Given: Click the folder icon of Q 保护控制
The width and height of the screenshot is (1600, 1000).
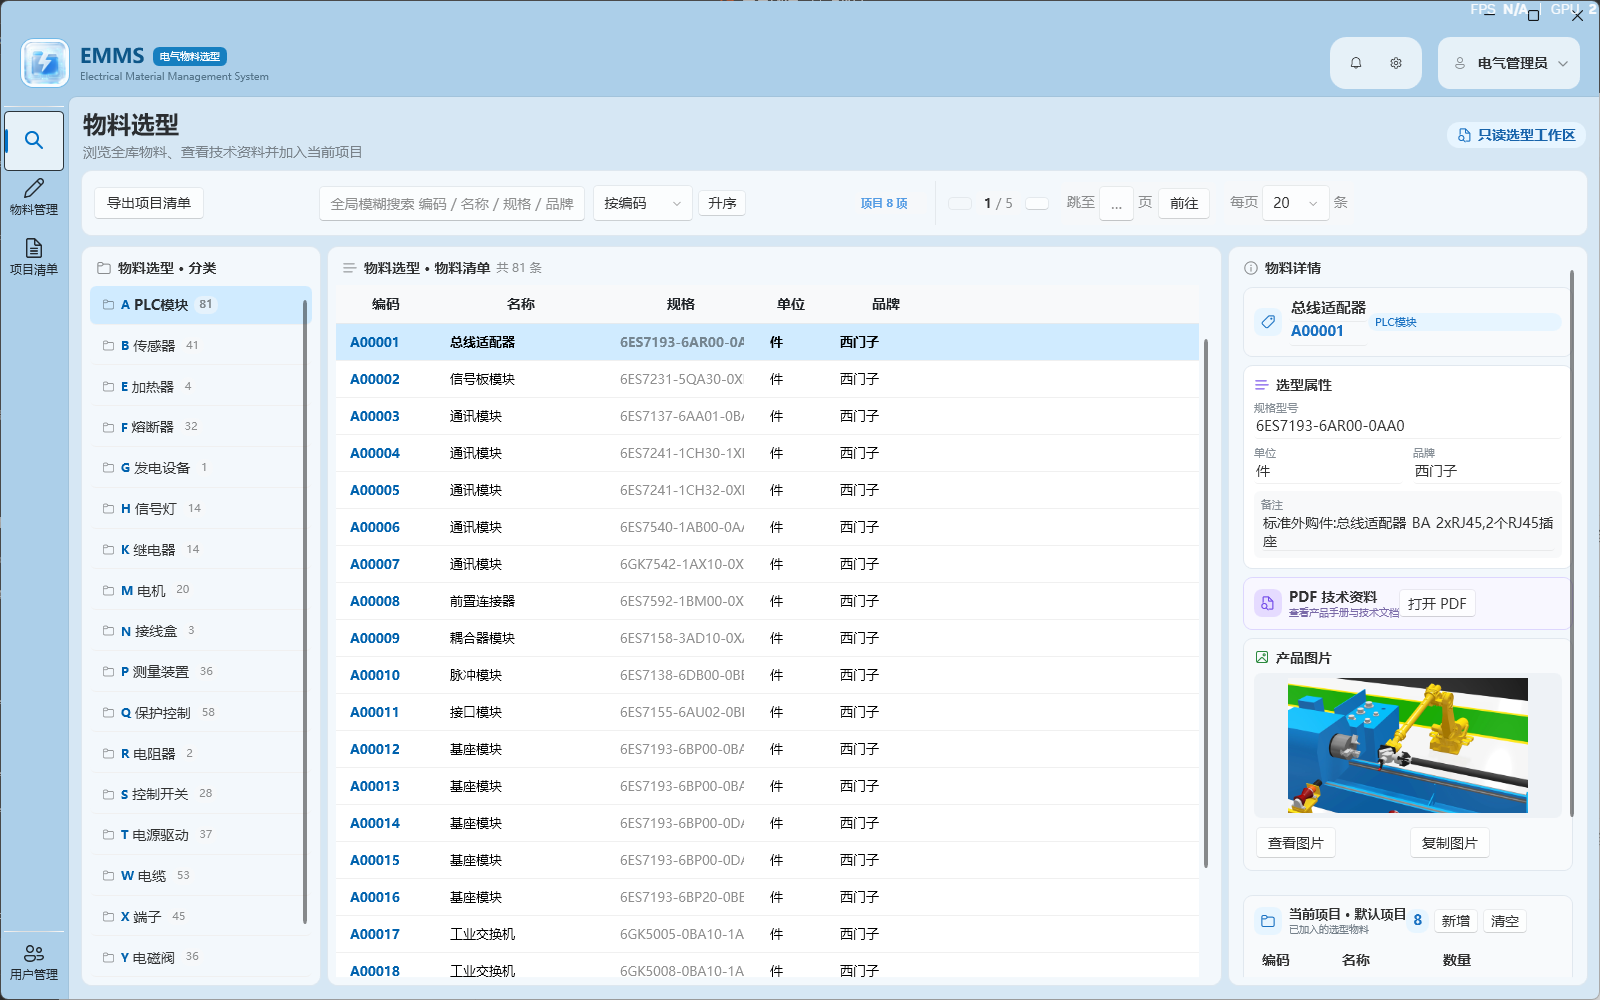Looking at the screenshot, I should coord(108,713).
